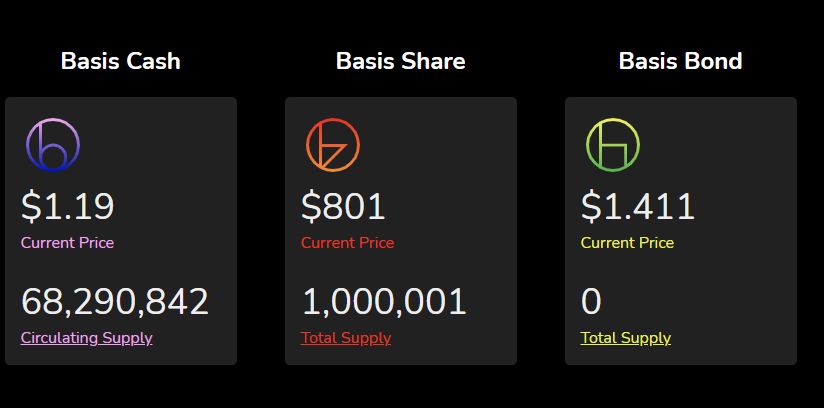Click the red Current Price label

347,243
